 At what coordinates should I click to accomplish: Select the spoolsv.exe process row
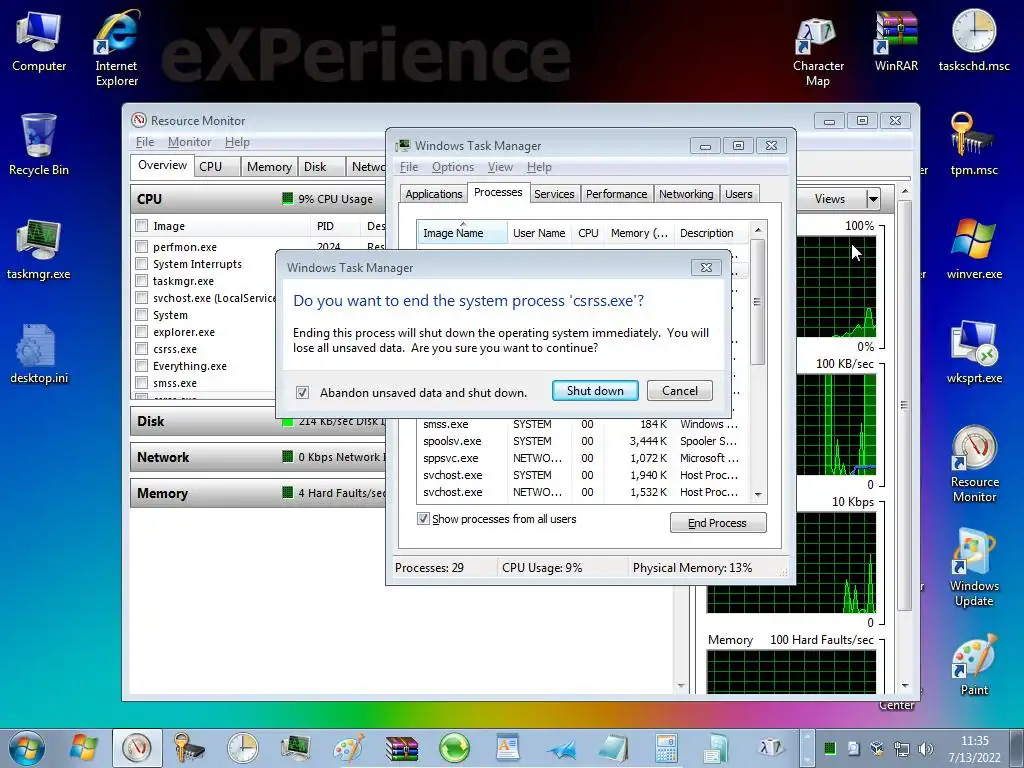point(581,441)
